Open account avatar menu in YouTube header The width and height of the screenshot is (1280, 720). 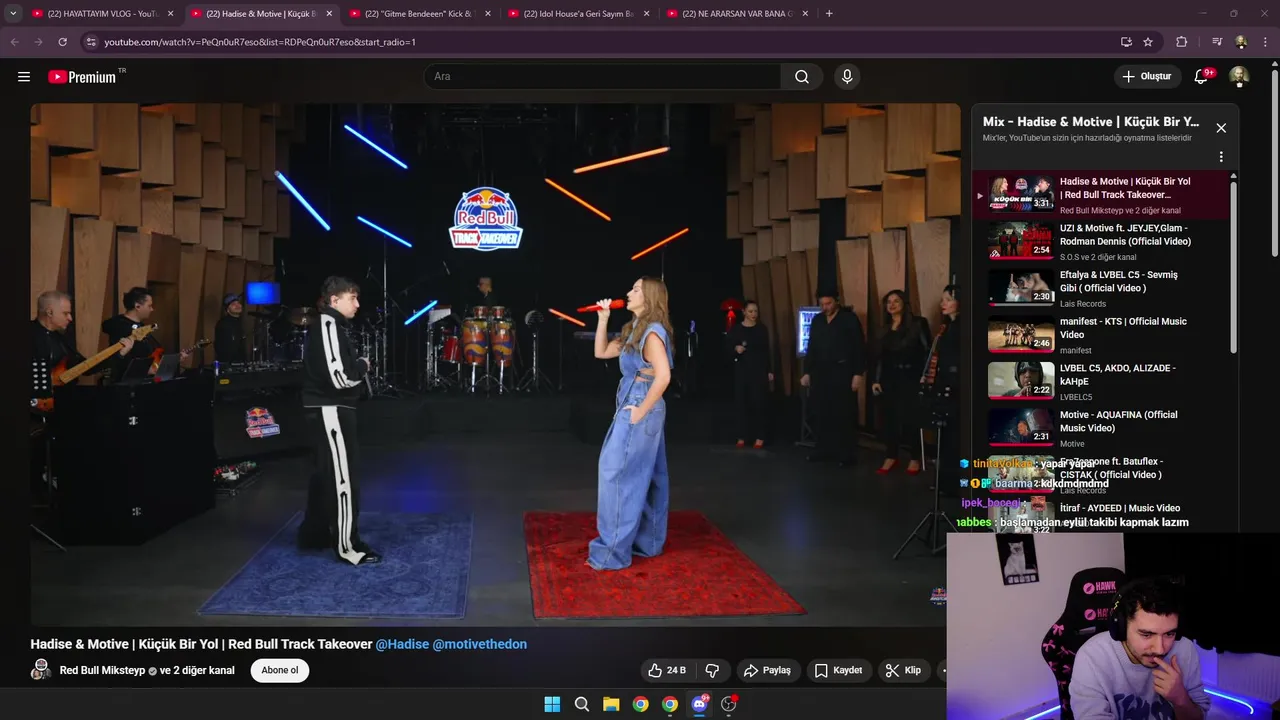click(1239, 77)
